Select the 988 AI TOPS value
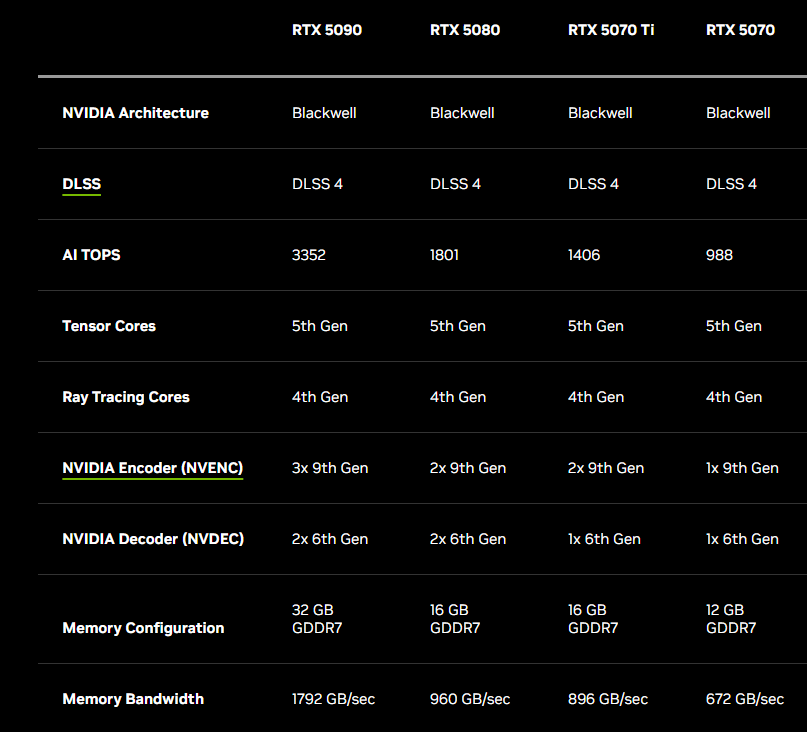Screen dimensions: 807x732 tap(719, 255)
